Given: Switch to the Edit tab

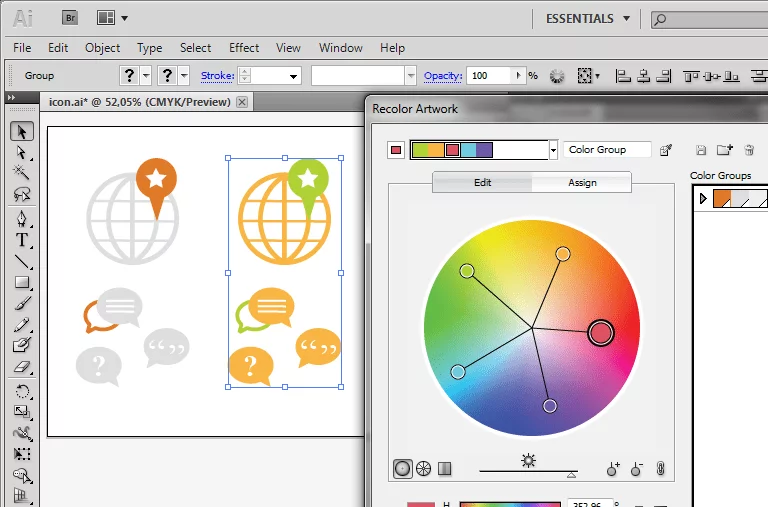Looking at the screenshot, I should click(482, 182).
